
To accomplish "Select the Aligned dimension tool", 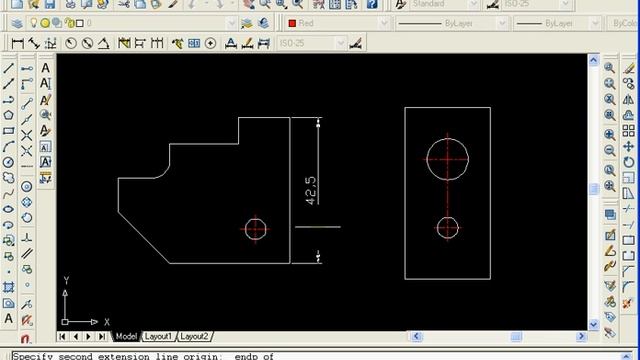I will (33, 43).
